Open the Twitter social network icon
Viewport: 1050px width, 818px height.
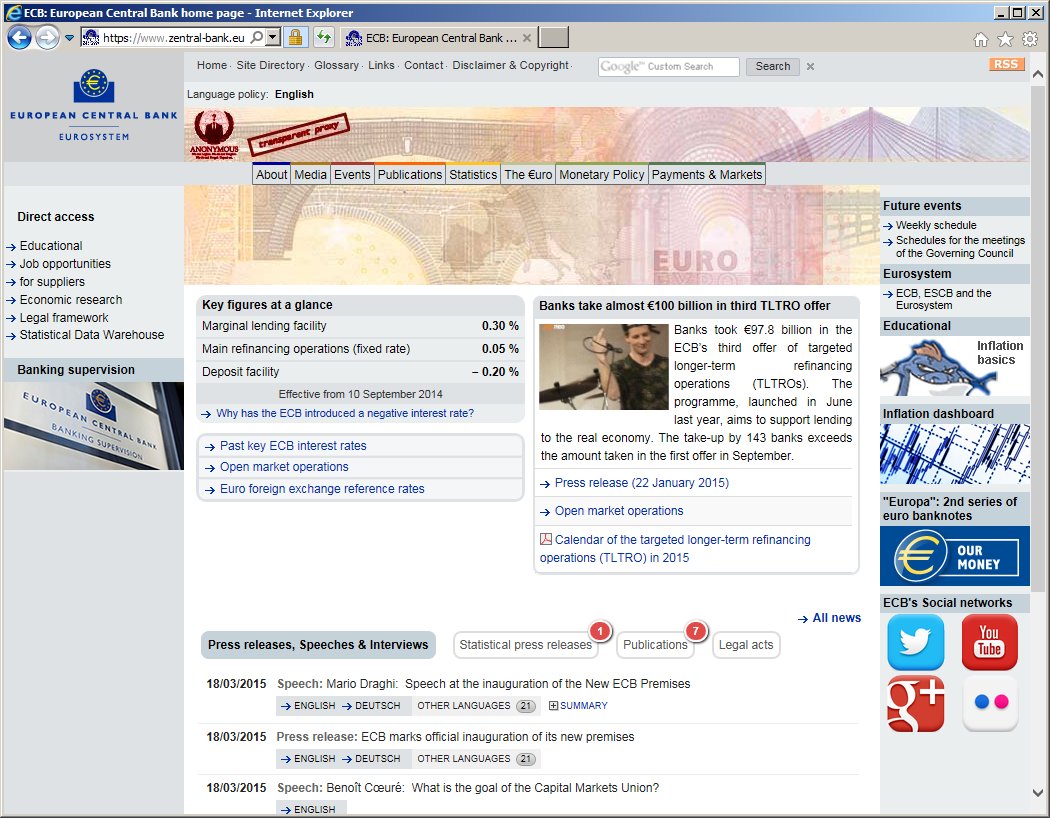pyautogui.click(x=915, y=642)
